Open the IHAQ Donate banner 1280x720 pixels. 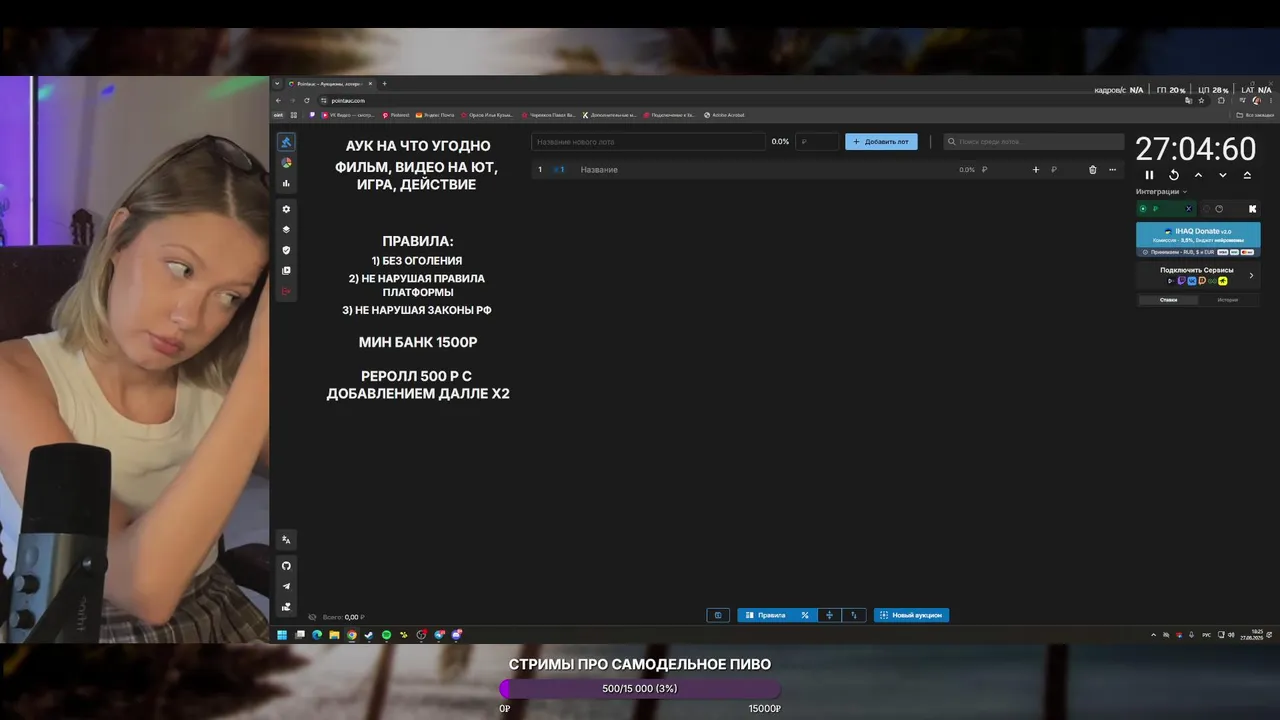(1198, 240)
